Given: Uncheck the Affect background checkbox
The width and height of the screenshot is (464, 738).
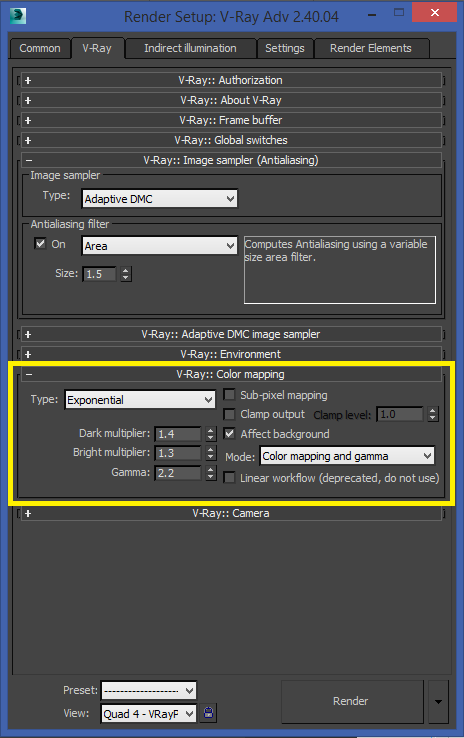Looking at the screenshot, I should pyautogui.click(x=229, y=433).
